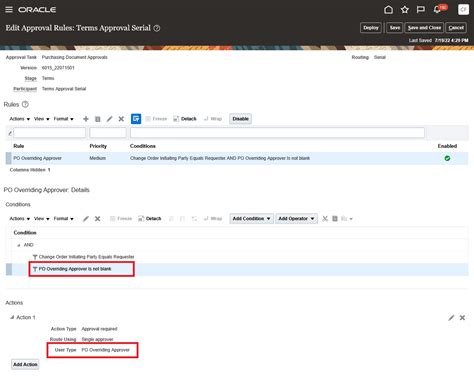Toggle the Enabled green checkmark for the rule

coord(447,158)
